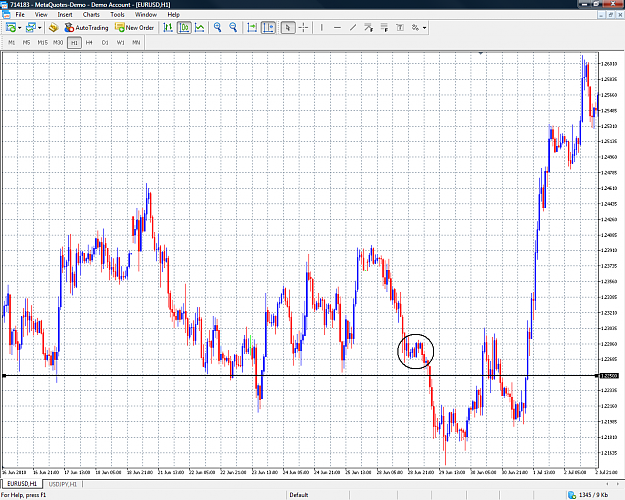Open a new chart window icon

tap(11, 28)
